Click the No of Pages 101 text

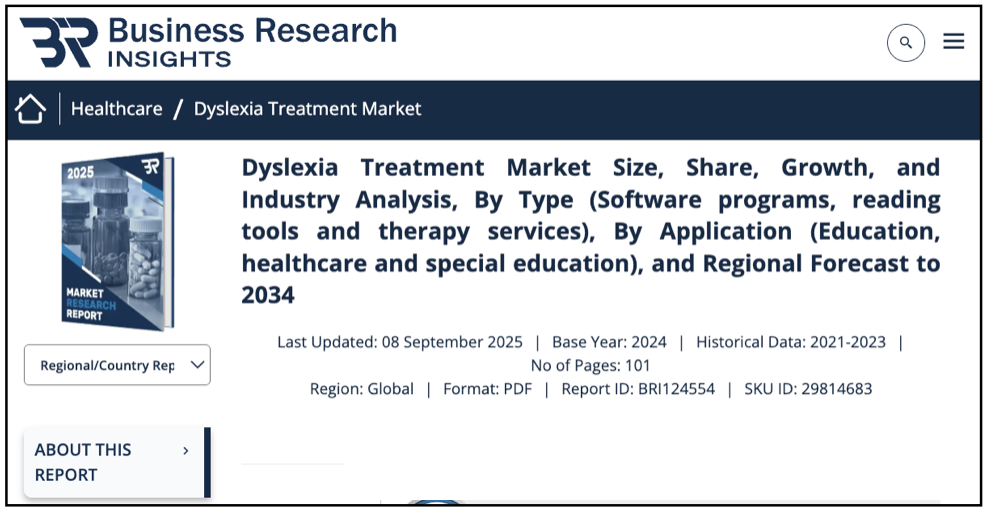click(590, 365)
